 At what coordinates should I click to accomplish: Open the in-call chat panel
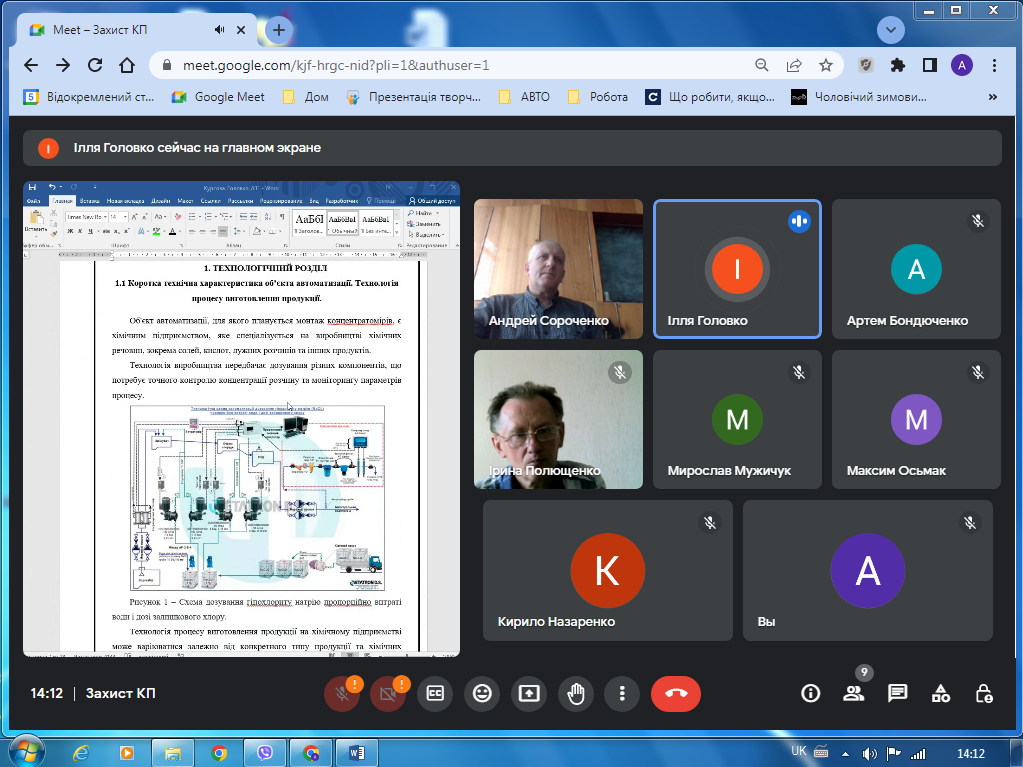click(897, 693)
